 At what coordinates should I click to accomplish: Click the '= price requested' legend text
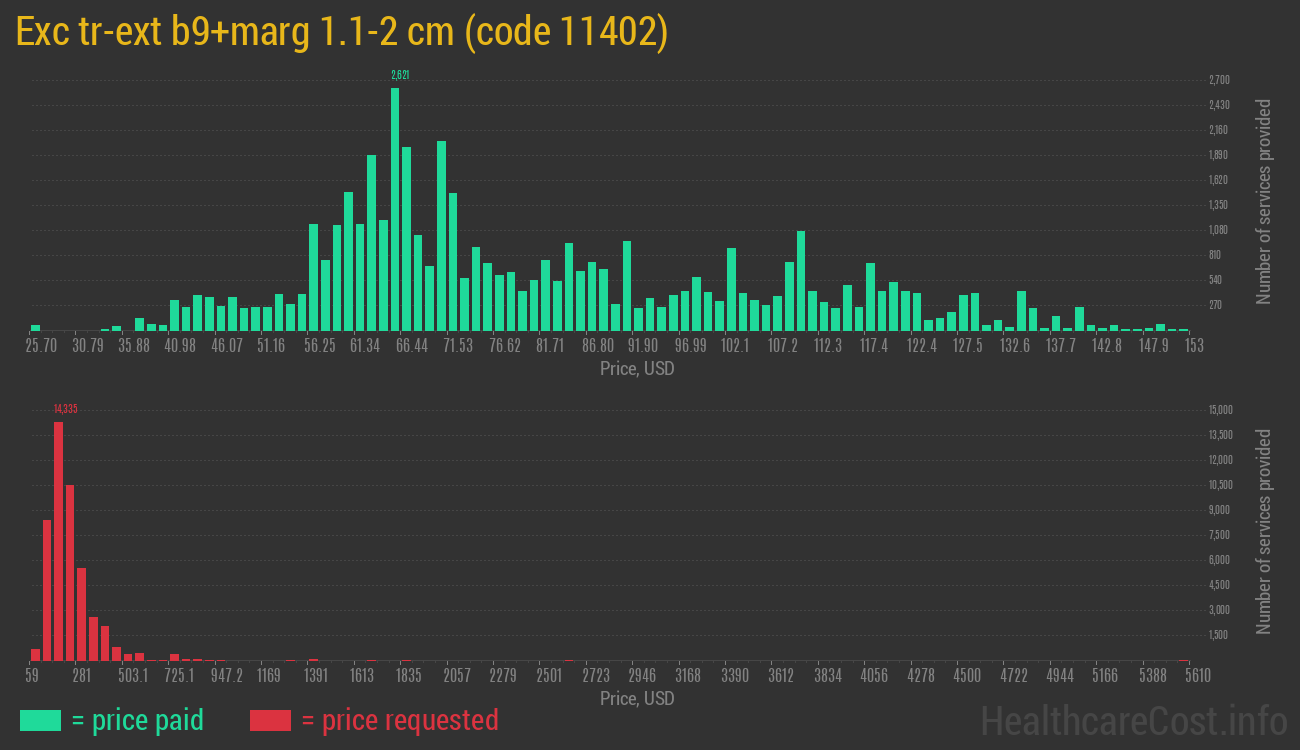point(399,720)
